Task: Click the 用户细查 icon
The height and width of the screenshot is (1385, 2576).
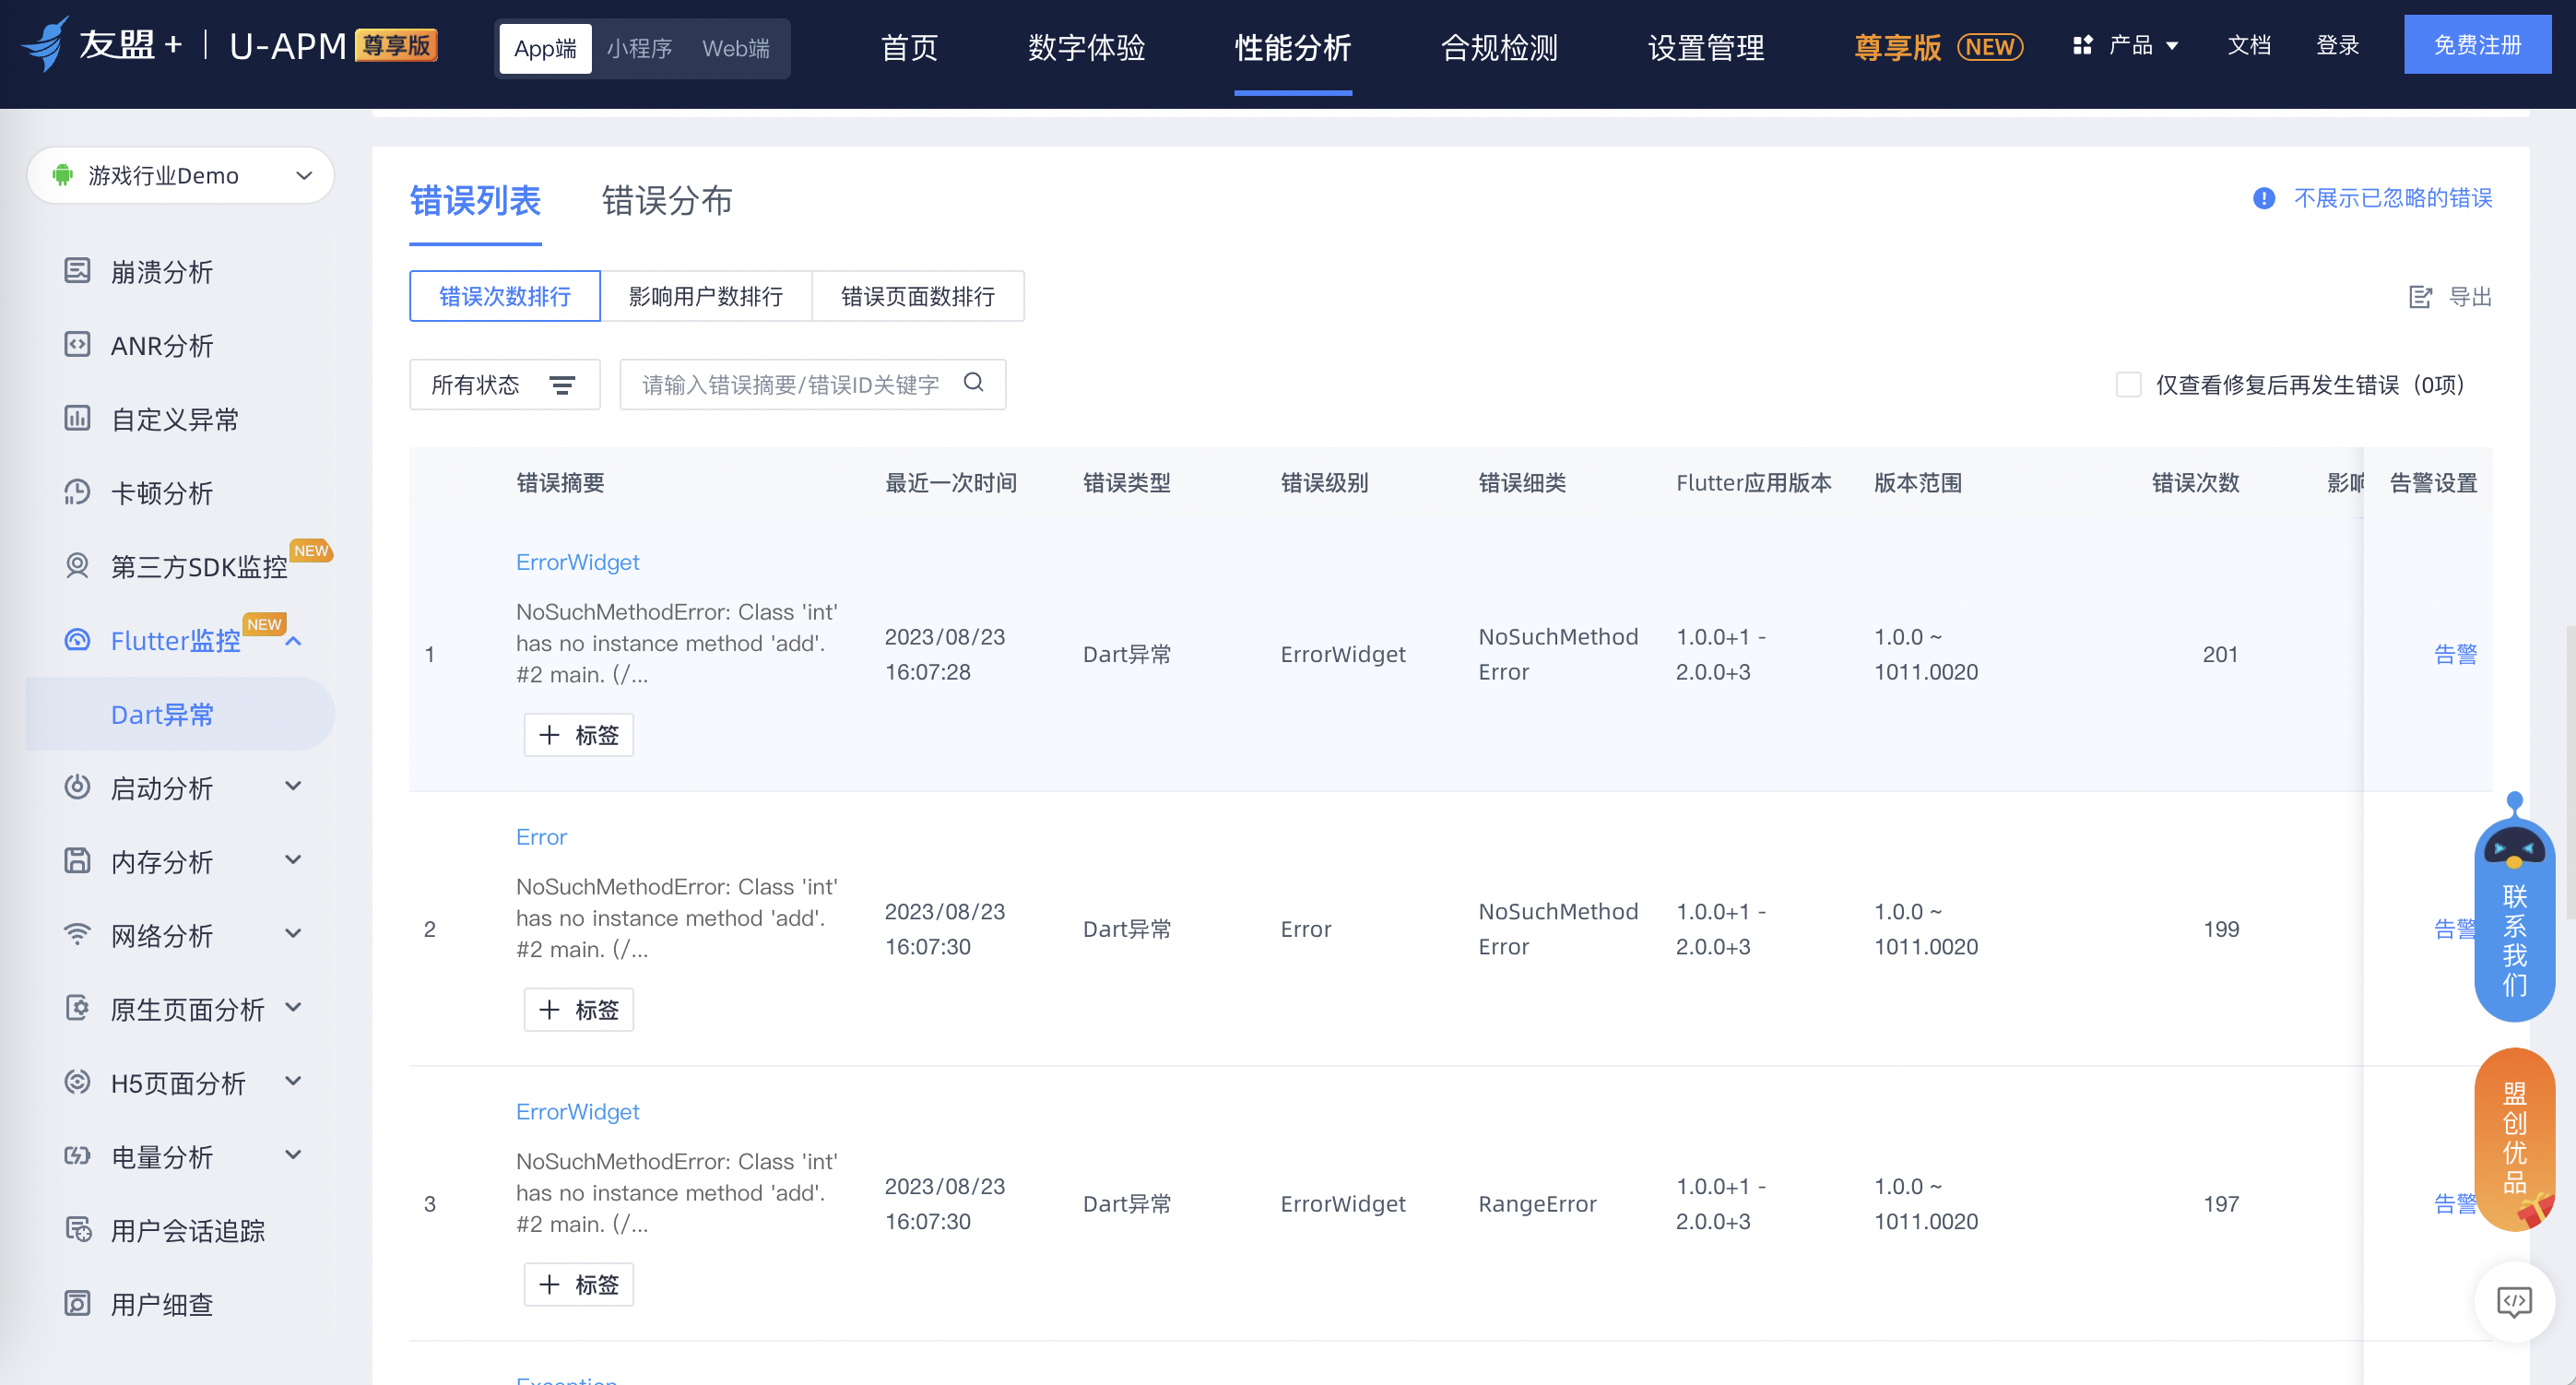Action: pos(77,1303)
